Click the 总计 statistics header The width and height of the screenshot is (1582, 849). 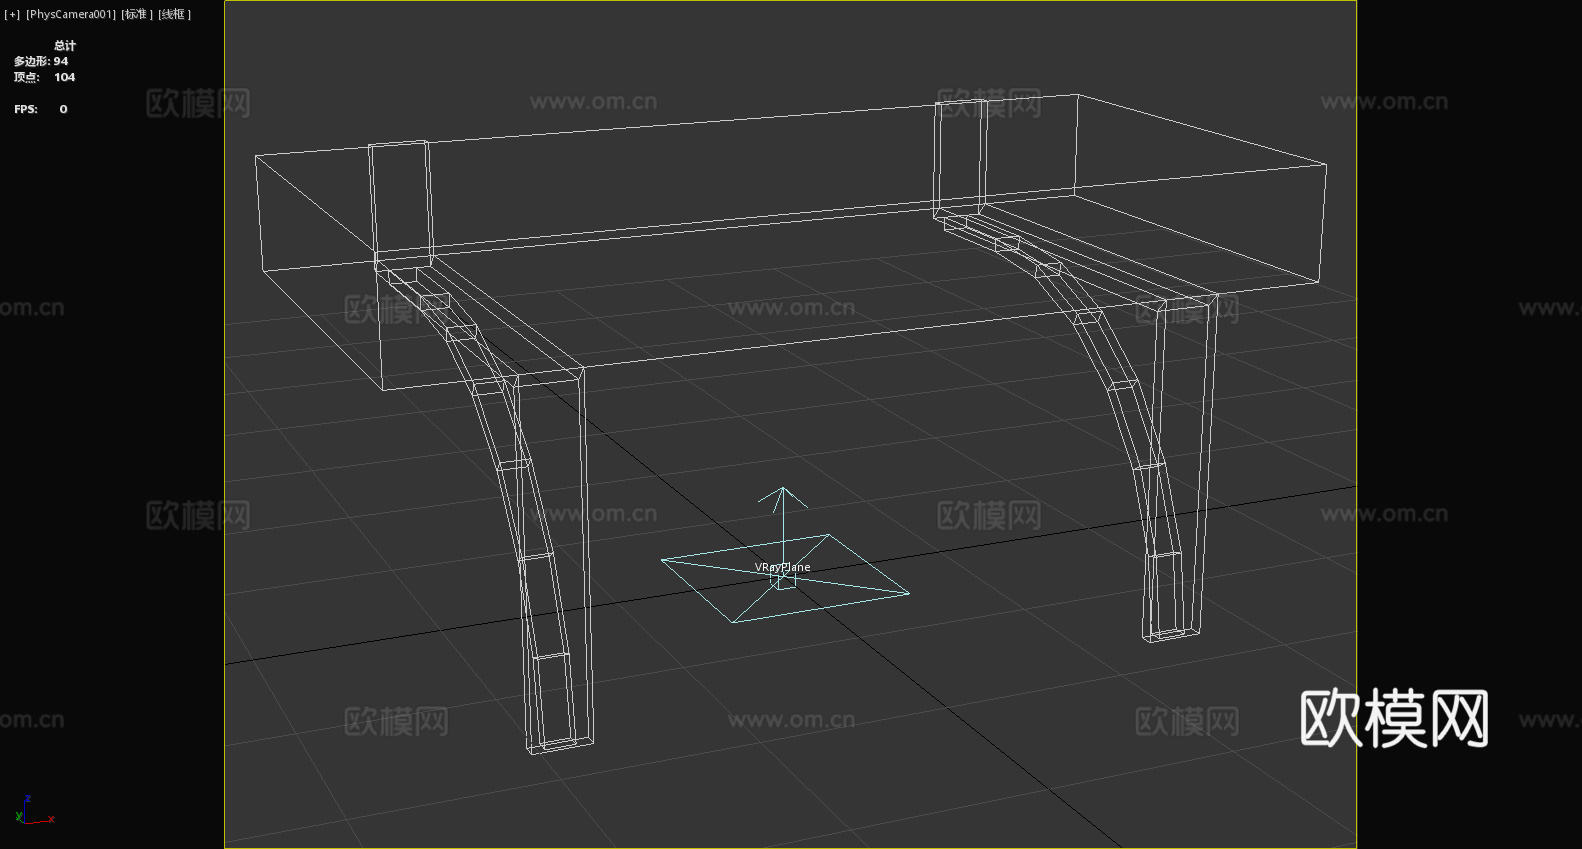coord(65,45)
